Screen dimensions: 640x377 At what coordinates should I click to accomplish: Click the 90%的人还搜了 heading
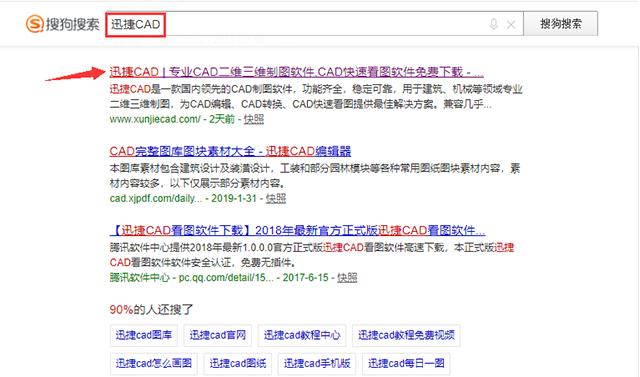[151, 310]
